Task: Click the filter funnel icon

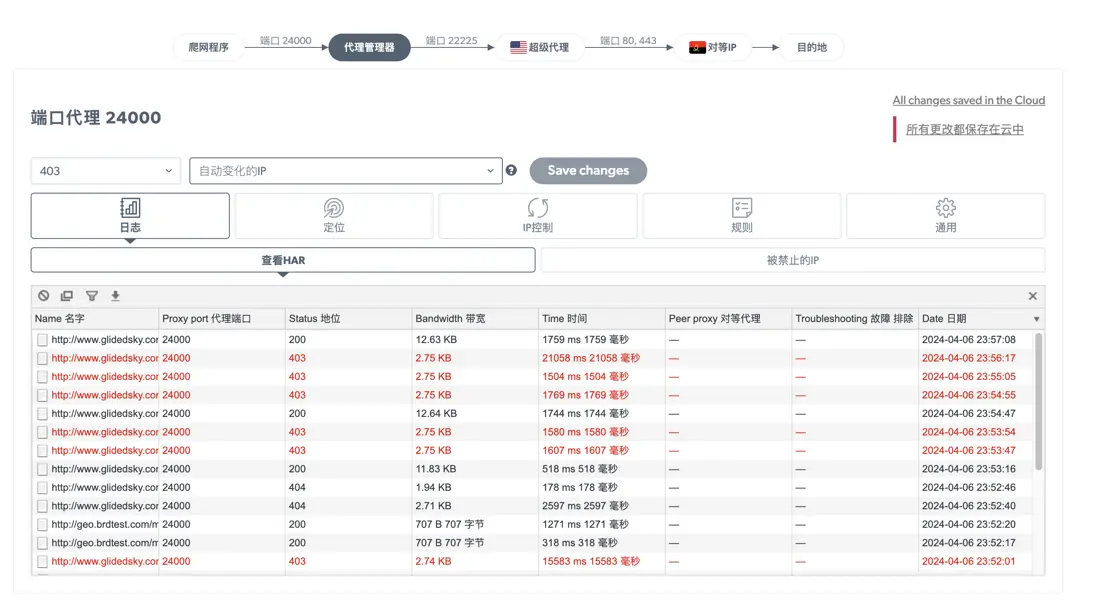Action: (x=92, y=296)
